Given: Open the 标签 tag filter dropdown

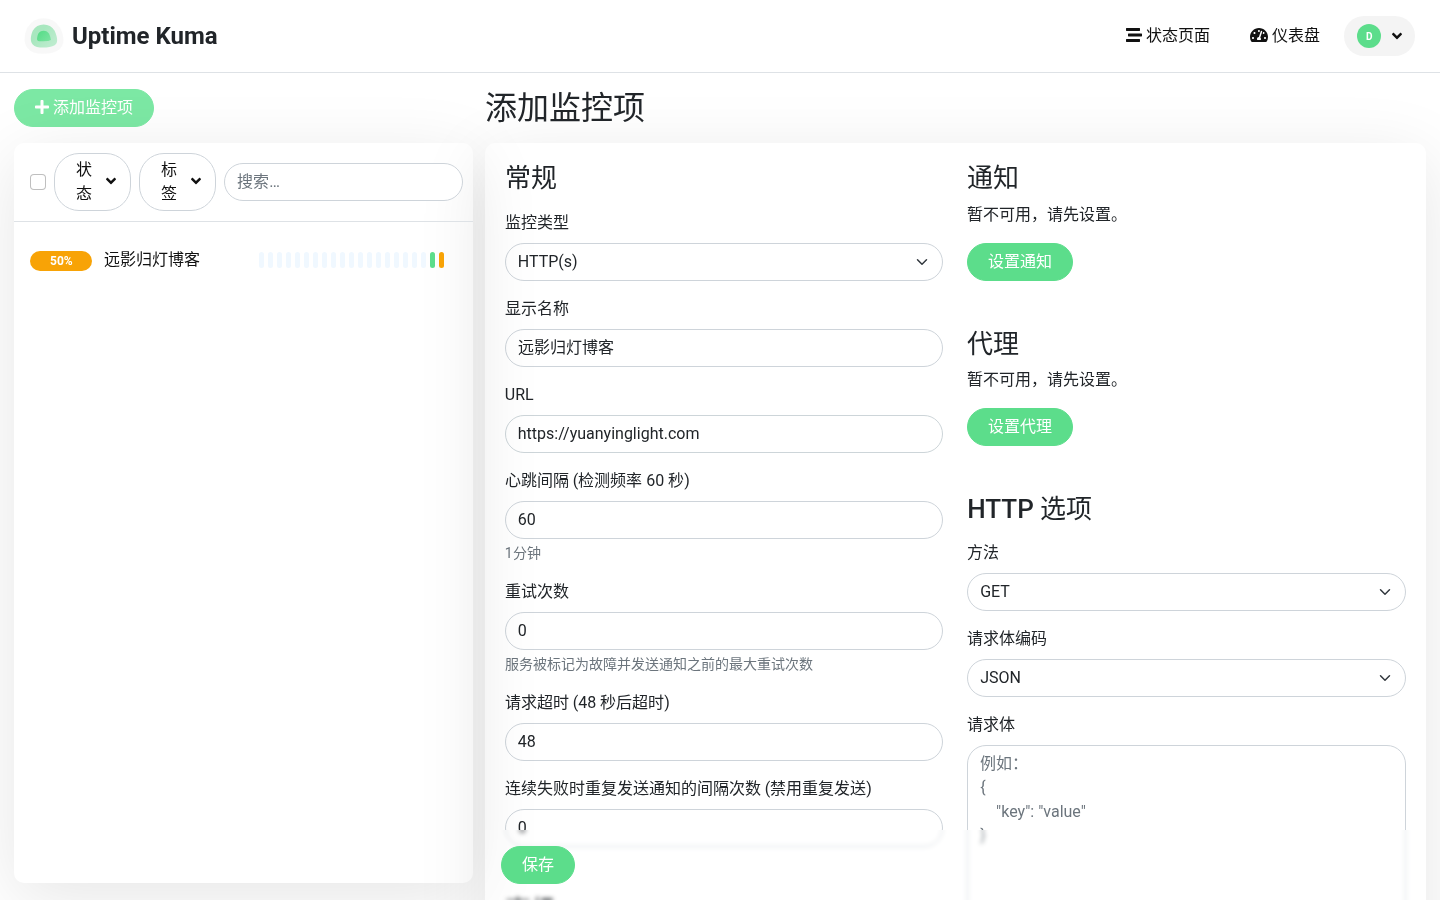Looking at the screenshot, I should pos(177,182).
